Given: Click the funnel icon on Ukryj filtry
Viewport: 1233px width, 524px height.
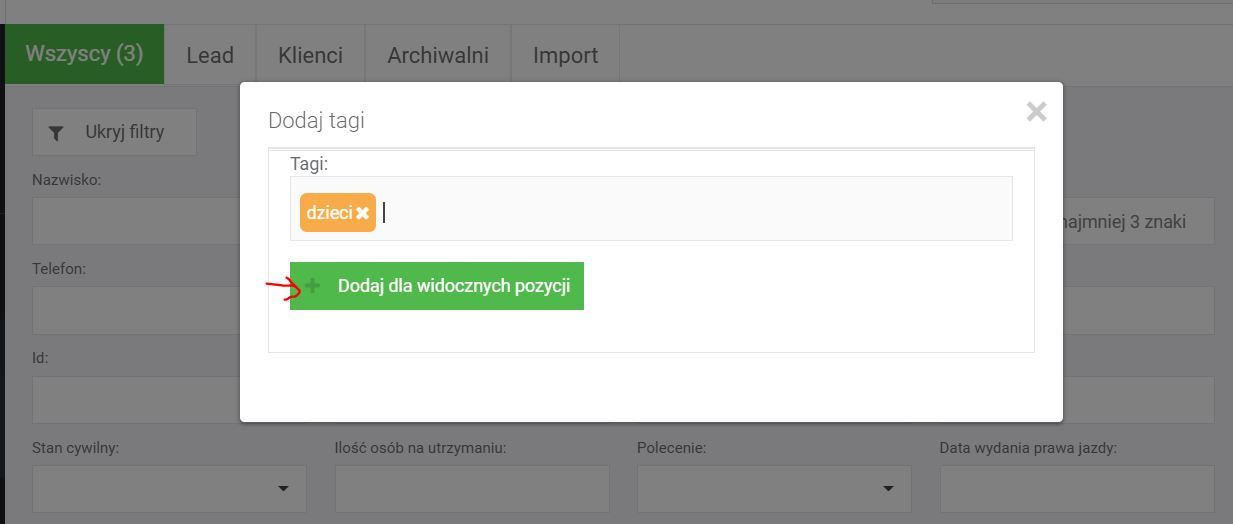Looking at the screenshot, I should pyautogui.click(x=57, y=132).
